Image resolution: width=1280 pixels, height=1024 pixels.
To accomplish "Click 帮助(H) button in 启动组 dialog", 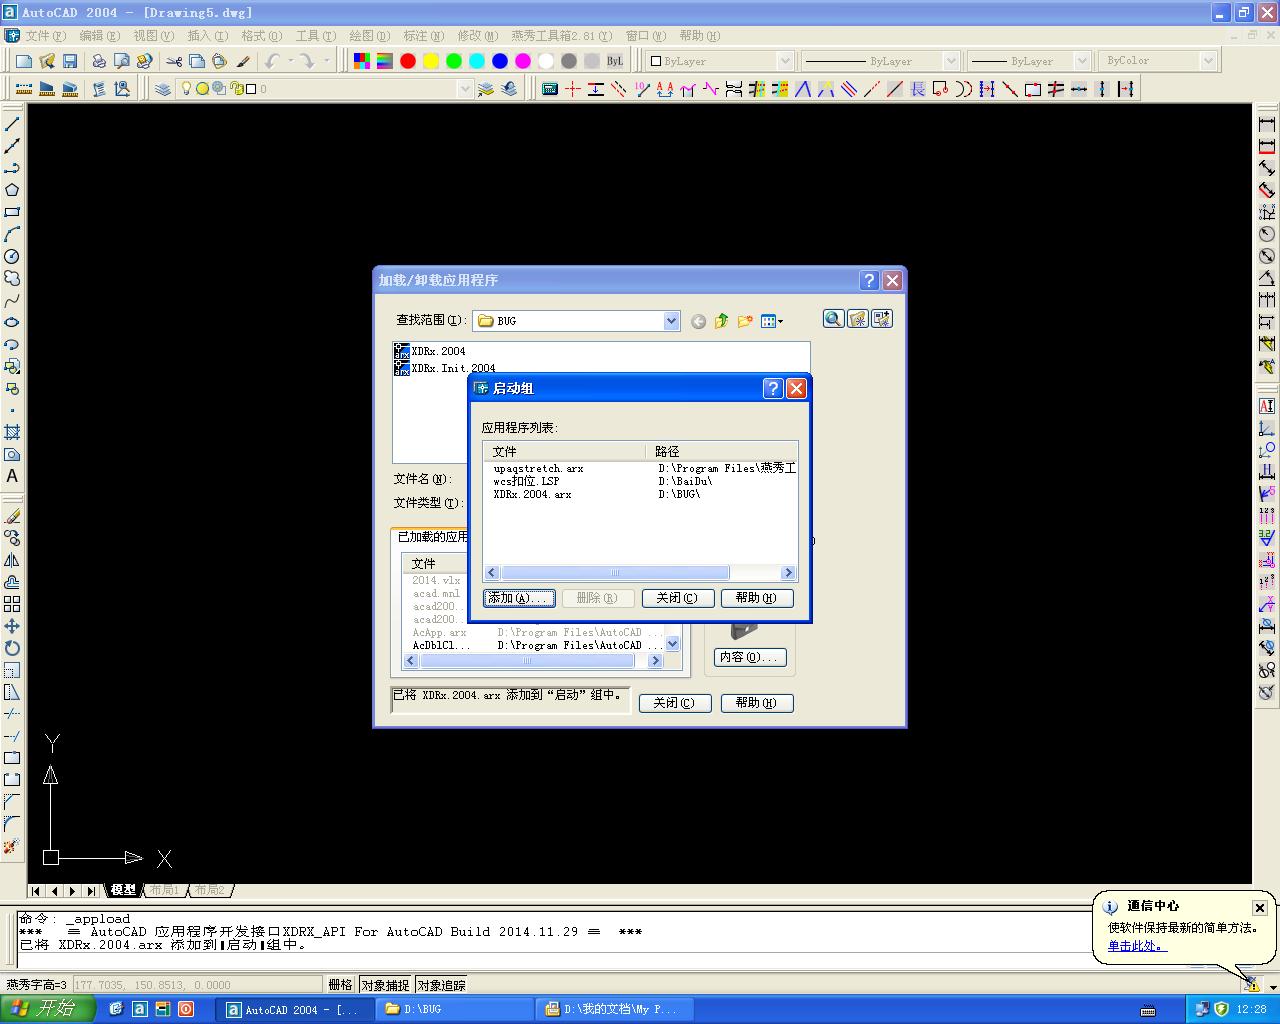I will pos(756,598).
